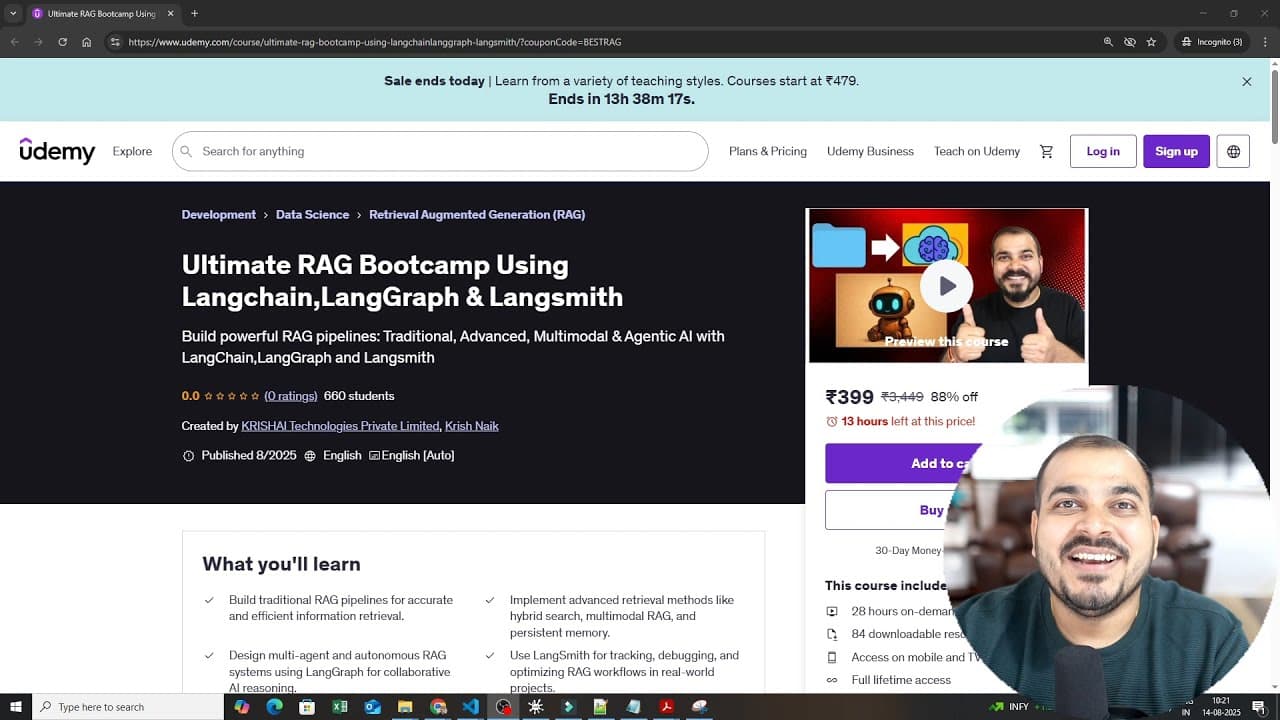1280x720 pixels.
Task: Reload the page
Action: click(x=62, y=42)
